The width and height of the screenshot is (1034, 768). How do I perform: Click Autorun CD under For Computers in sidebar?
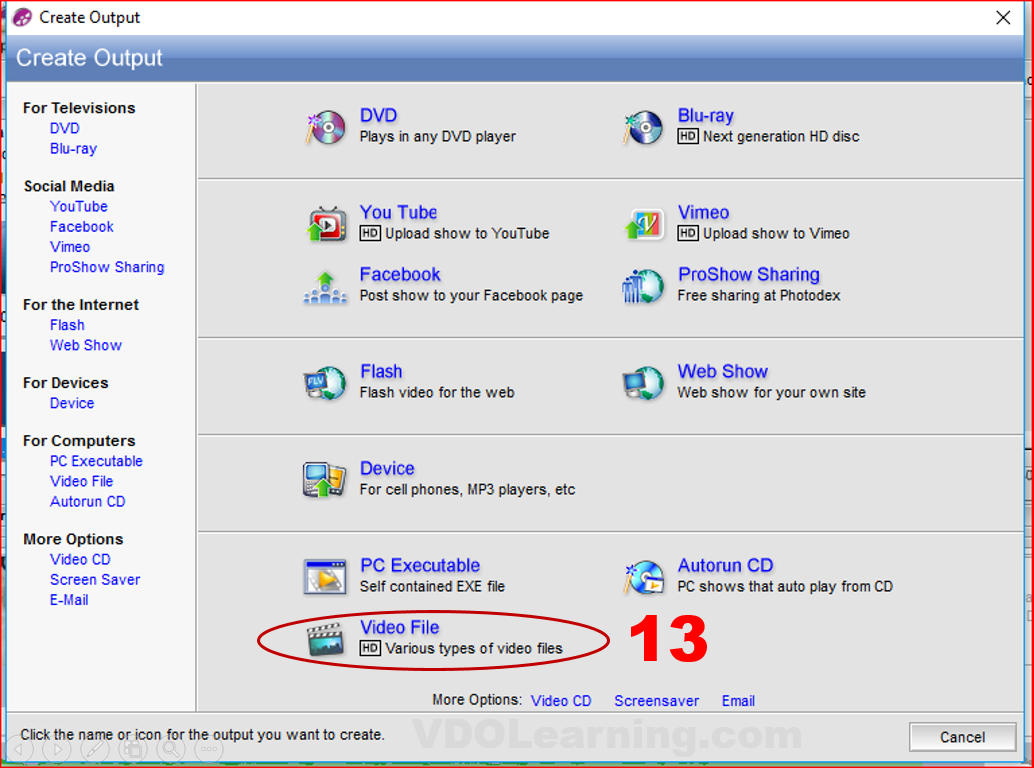point(88,502)
